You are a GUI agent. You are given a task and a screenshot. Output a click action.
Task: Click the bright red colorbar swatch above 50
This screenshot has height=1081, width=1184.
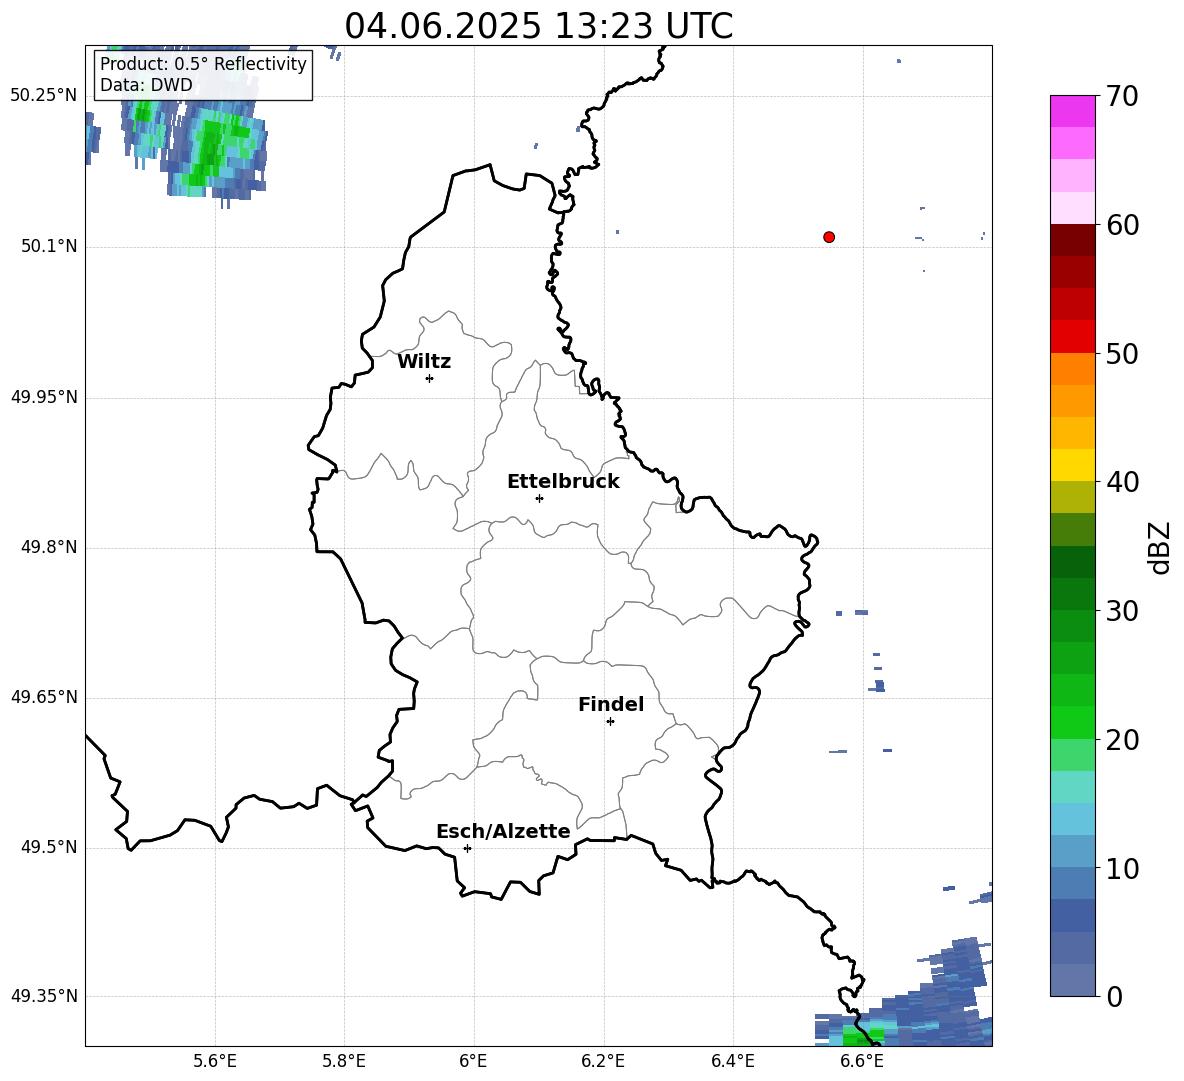pos(1073,337)
